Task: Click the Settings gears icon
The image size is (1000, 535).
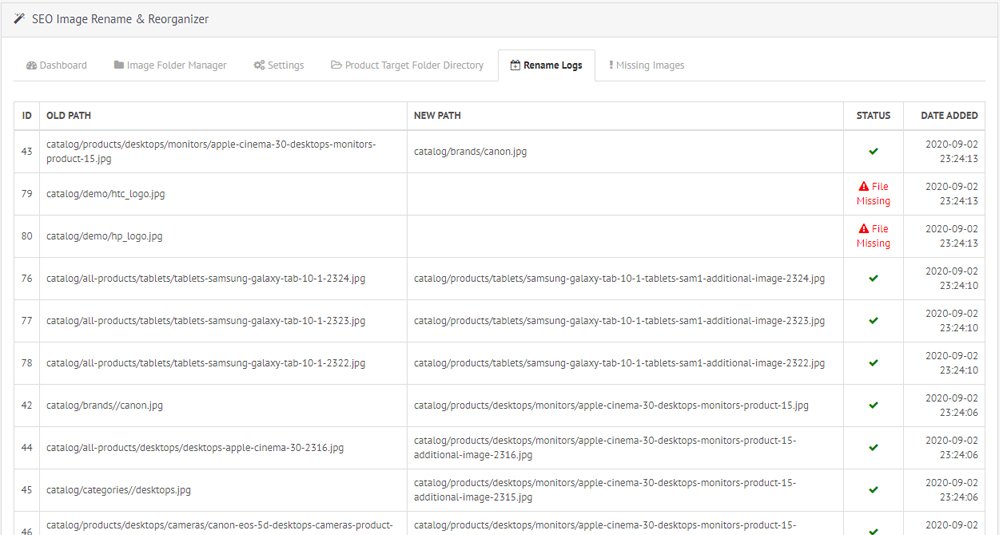Action: tap(259, 65)
